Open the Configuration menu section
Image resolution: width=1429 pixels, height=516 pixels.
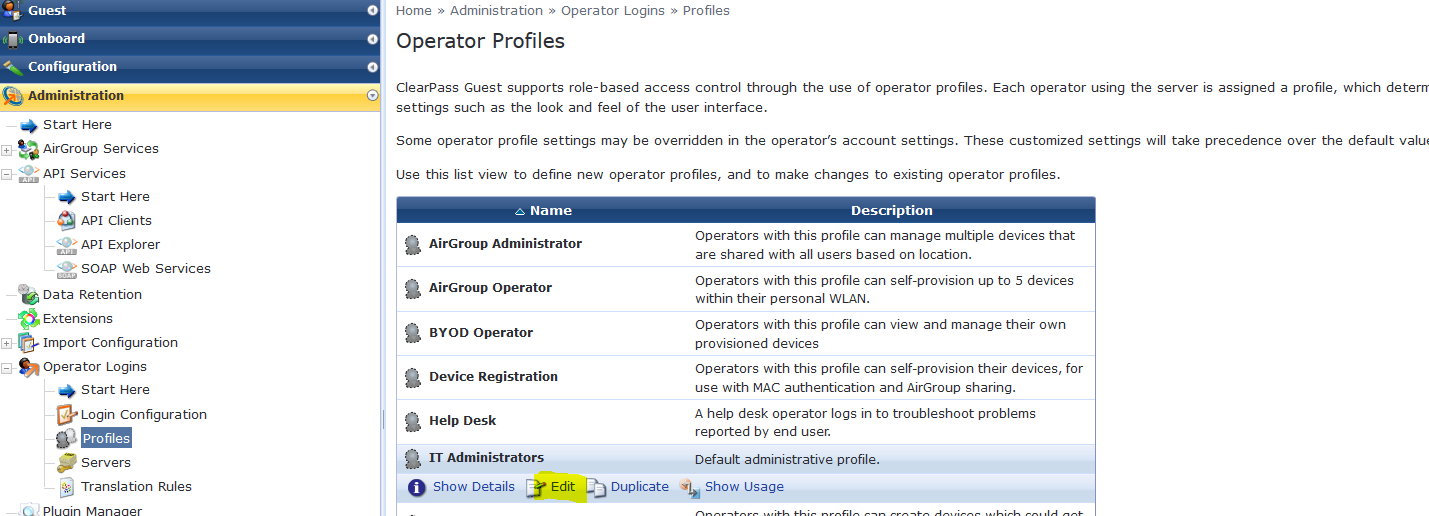190,67
